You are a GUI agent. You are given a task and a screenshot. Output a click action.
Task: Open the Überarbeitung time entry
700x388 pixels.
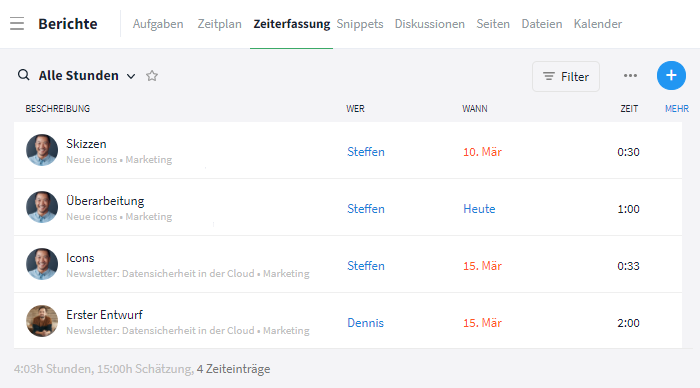click(105, 201)
